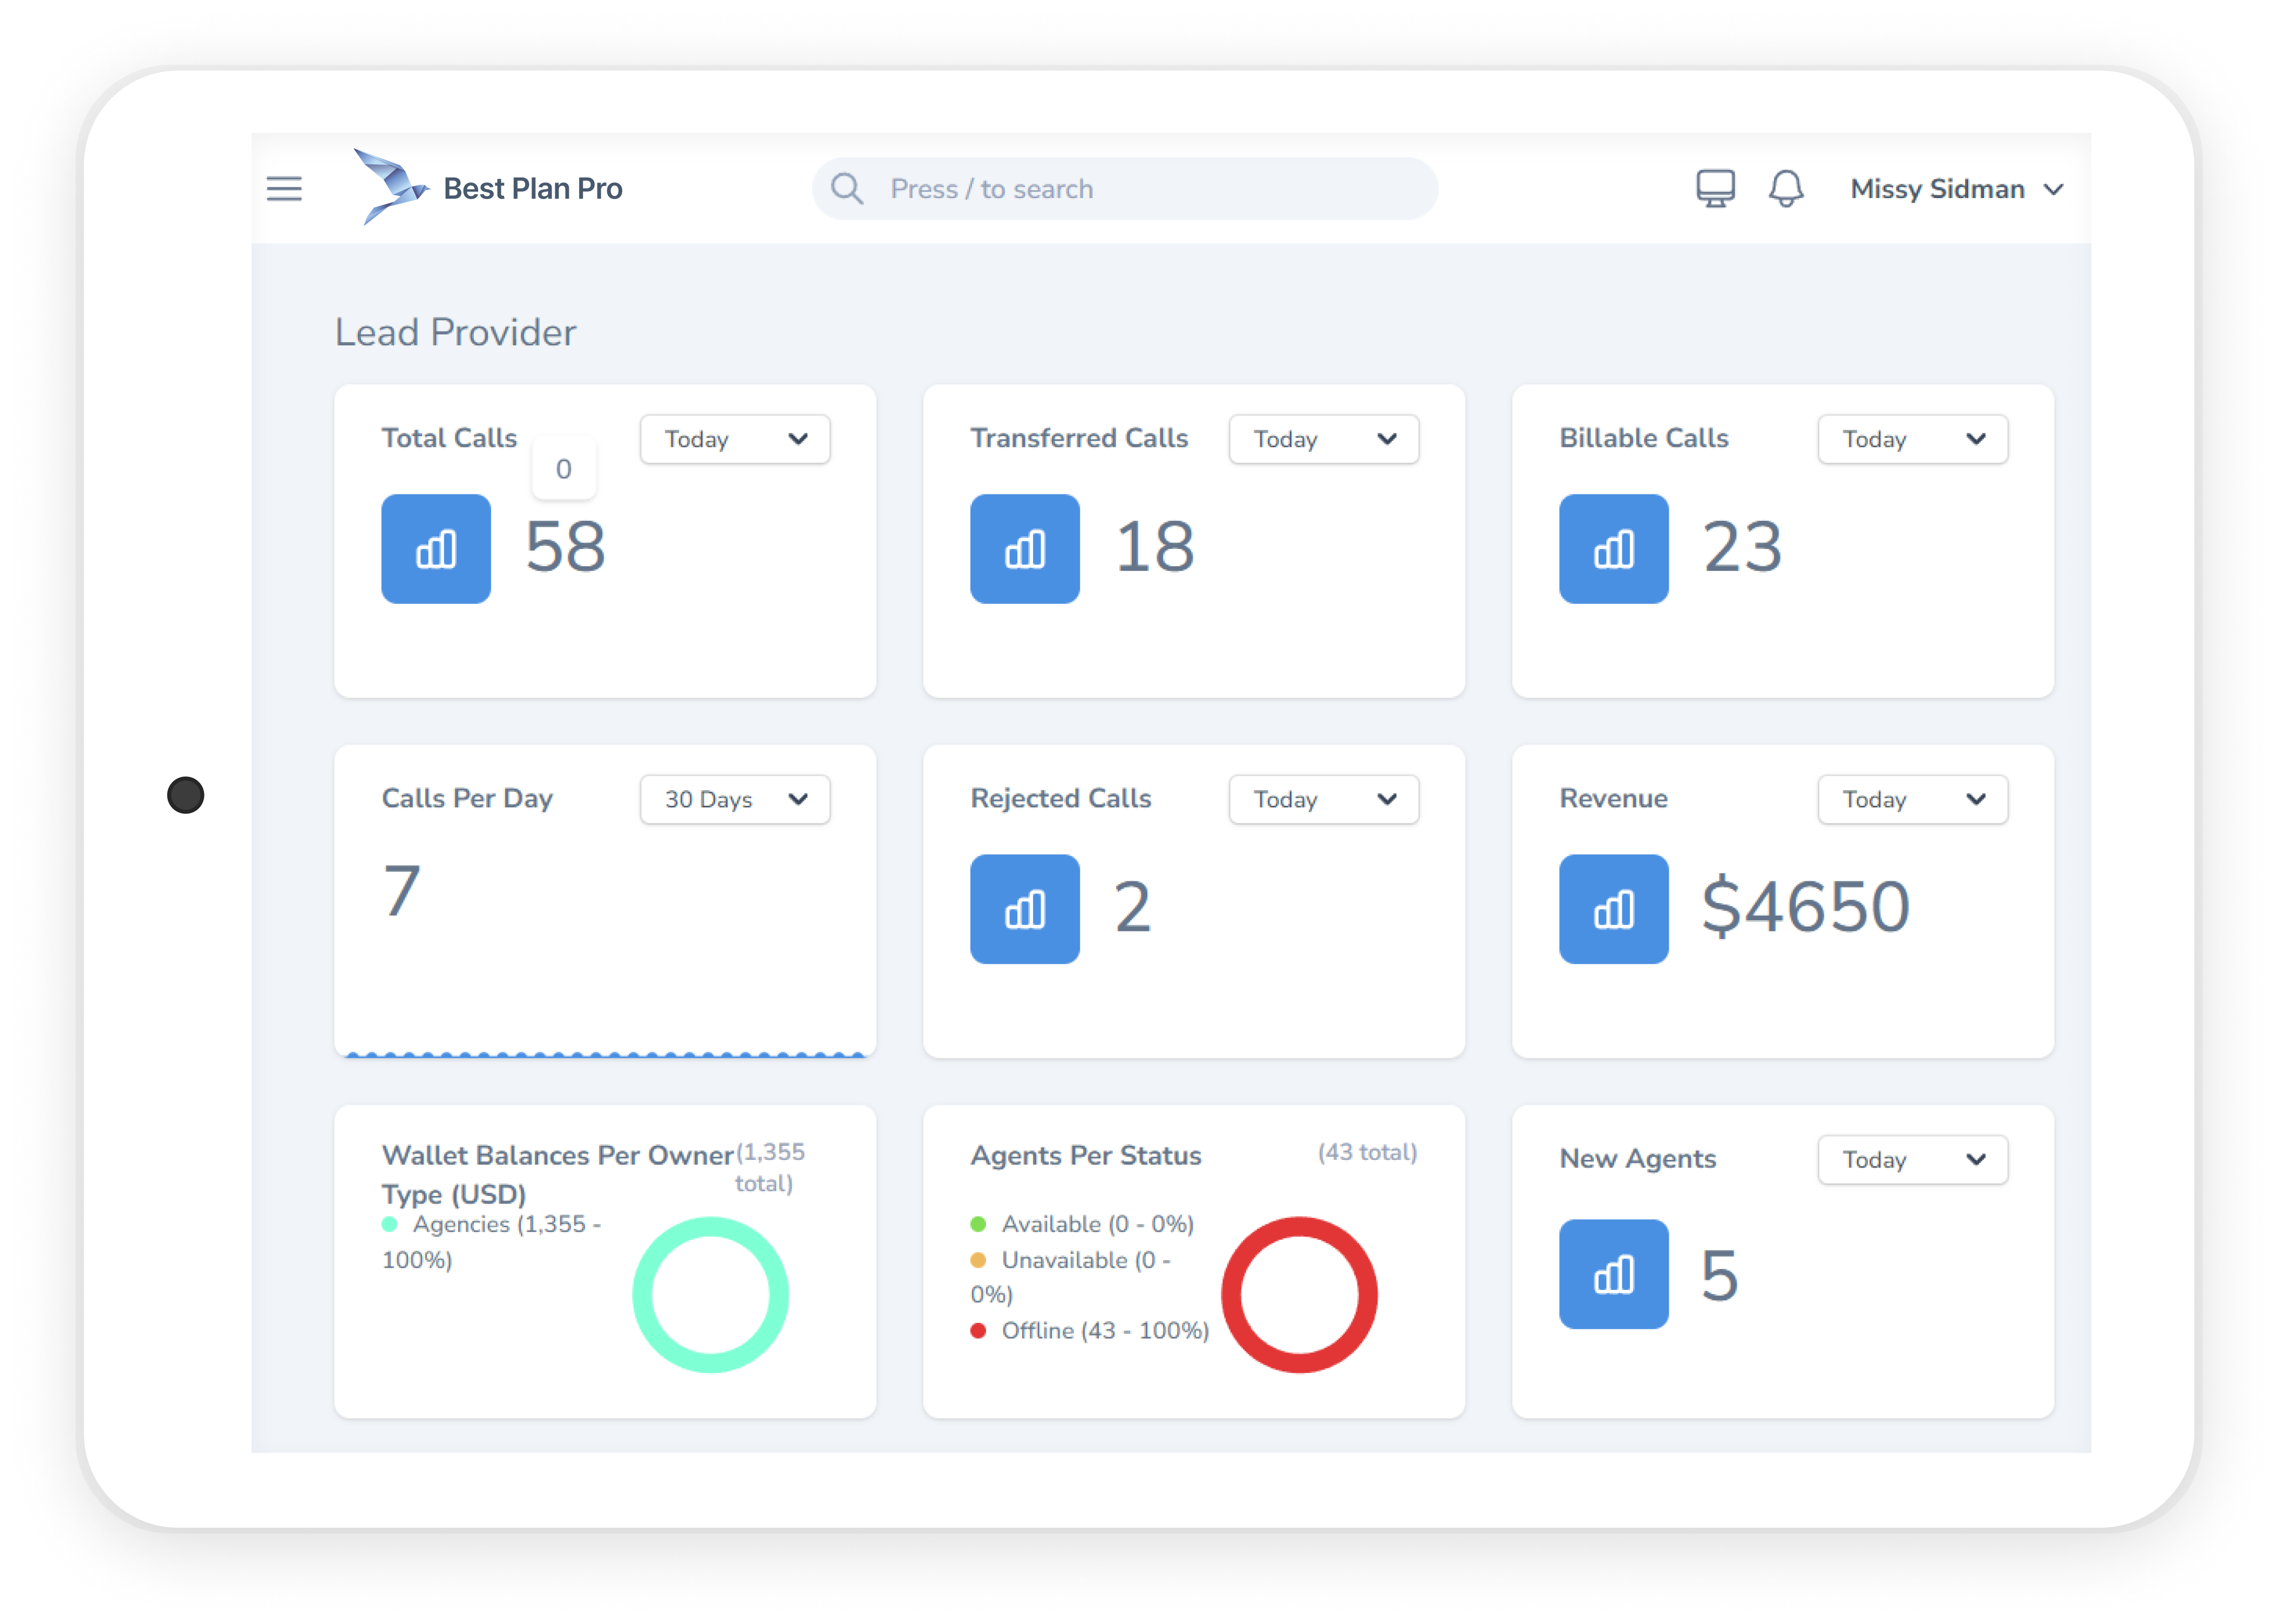Open Calls Per Day 30 Days dropdown
This screenshot has width=2277, height=1624.
(735, 799)
